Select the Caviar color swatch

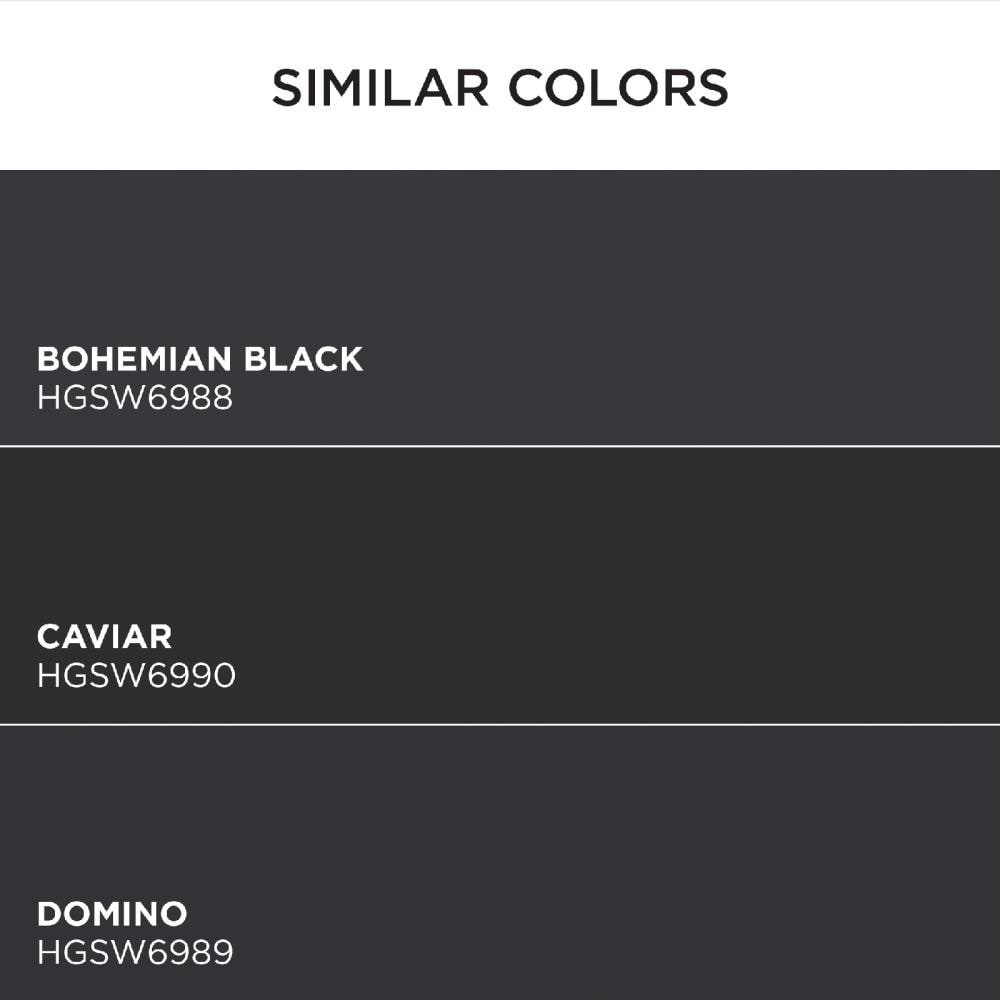[500, 585]
